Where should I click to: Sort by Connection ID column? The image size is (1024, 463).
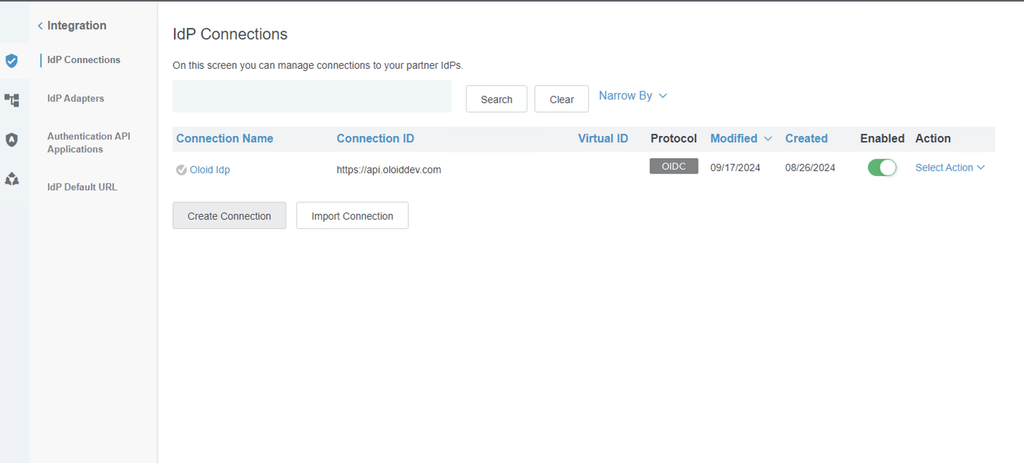click(x=376, y=138)
